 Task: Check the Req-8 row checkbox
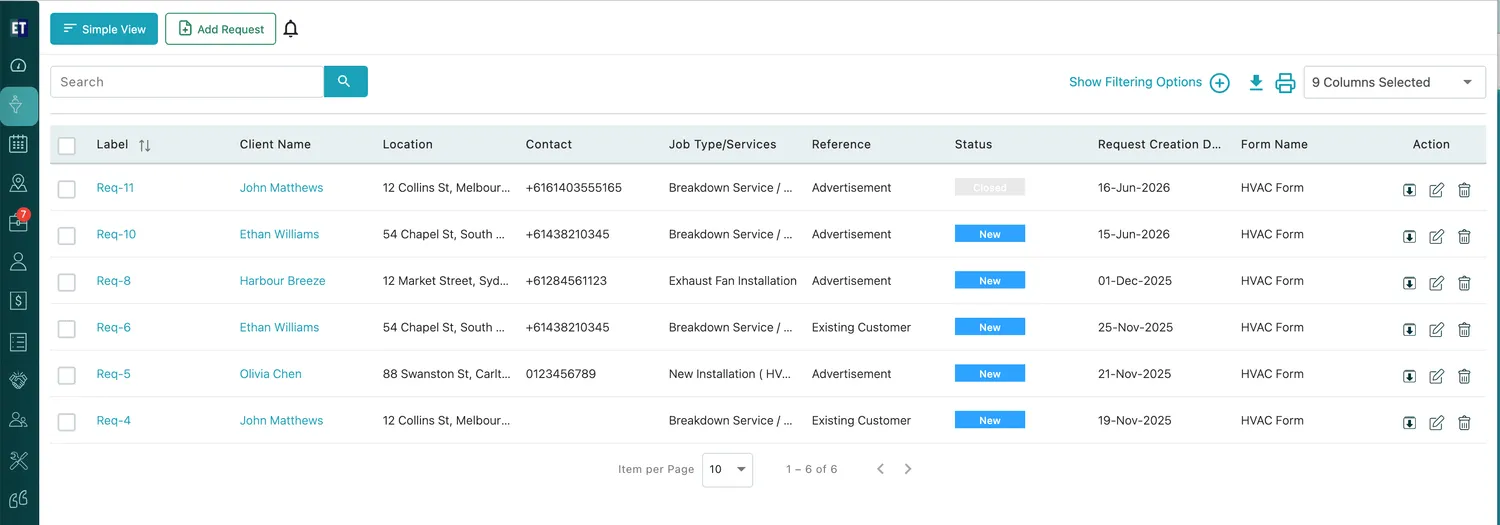(x=67, y=282)
